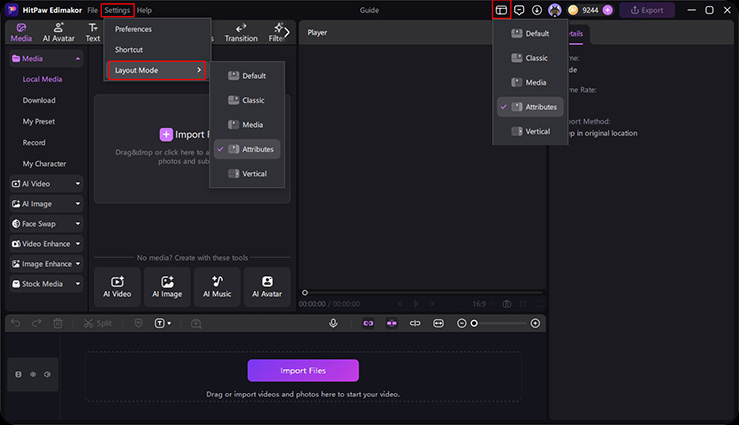Click the Split scissors tool
Screen dimensions: 739x425
pyautogui.click(x=98, y=323)
